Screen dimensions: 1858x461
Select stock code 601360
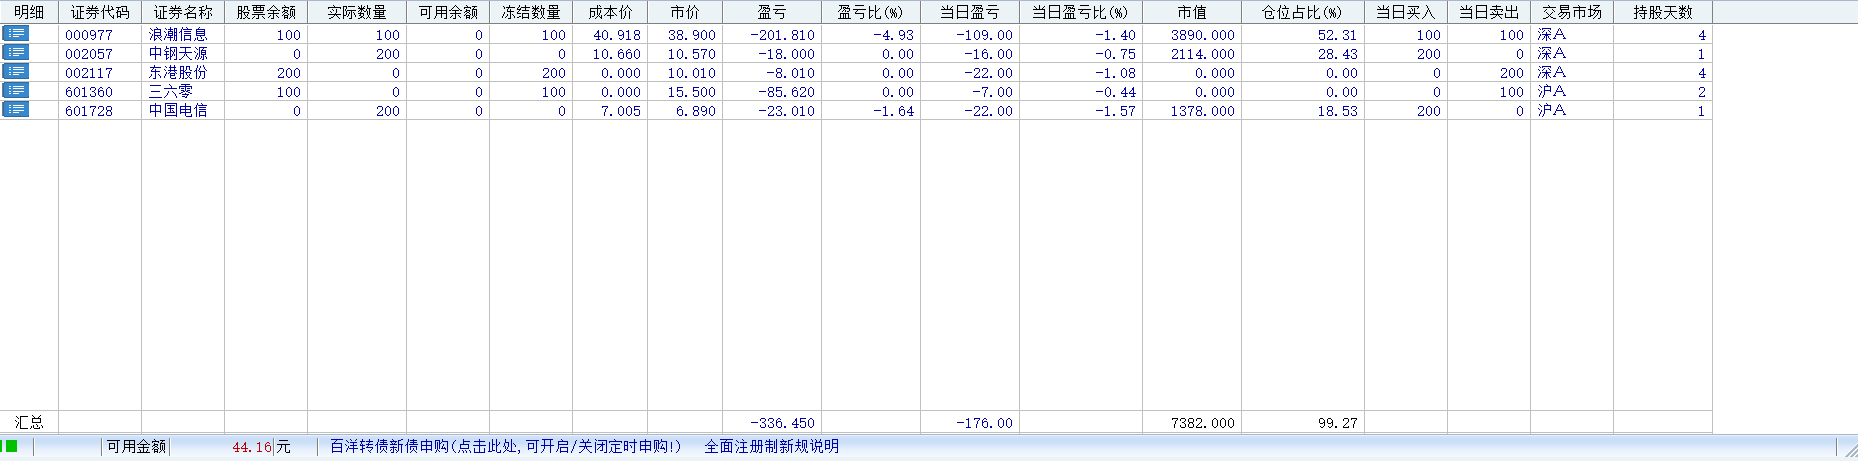click(89, 92)
